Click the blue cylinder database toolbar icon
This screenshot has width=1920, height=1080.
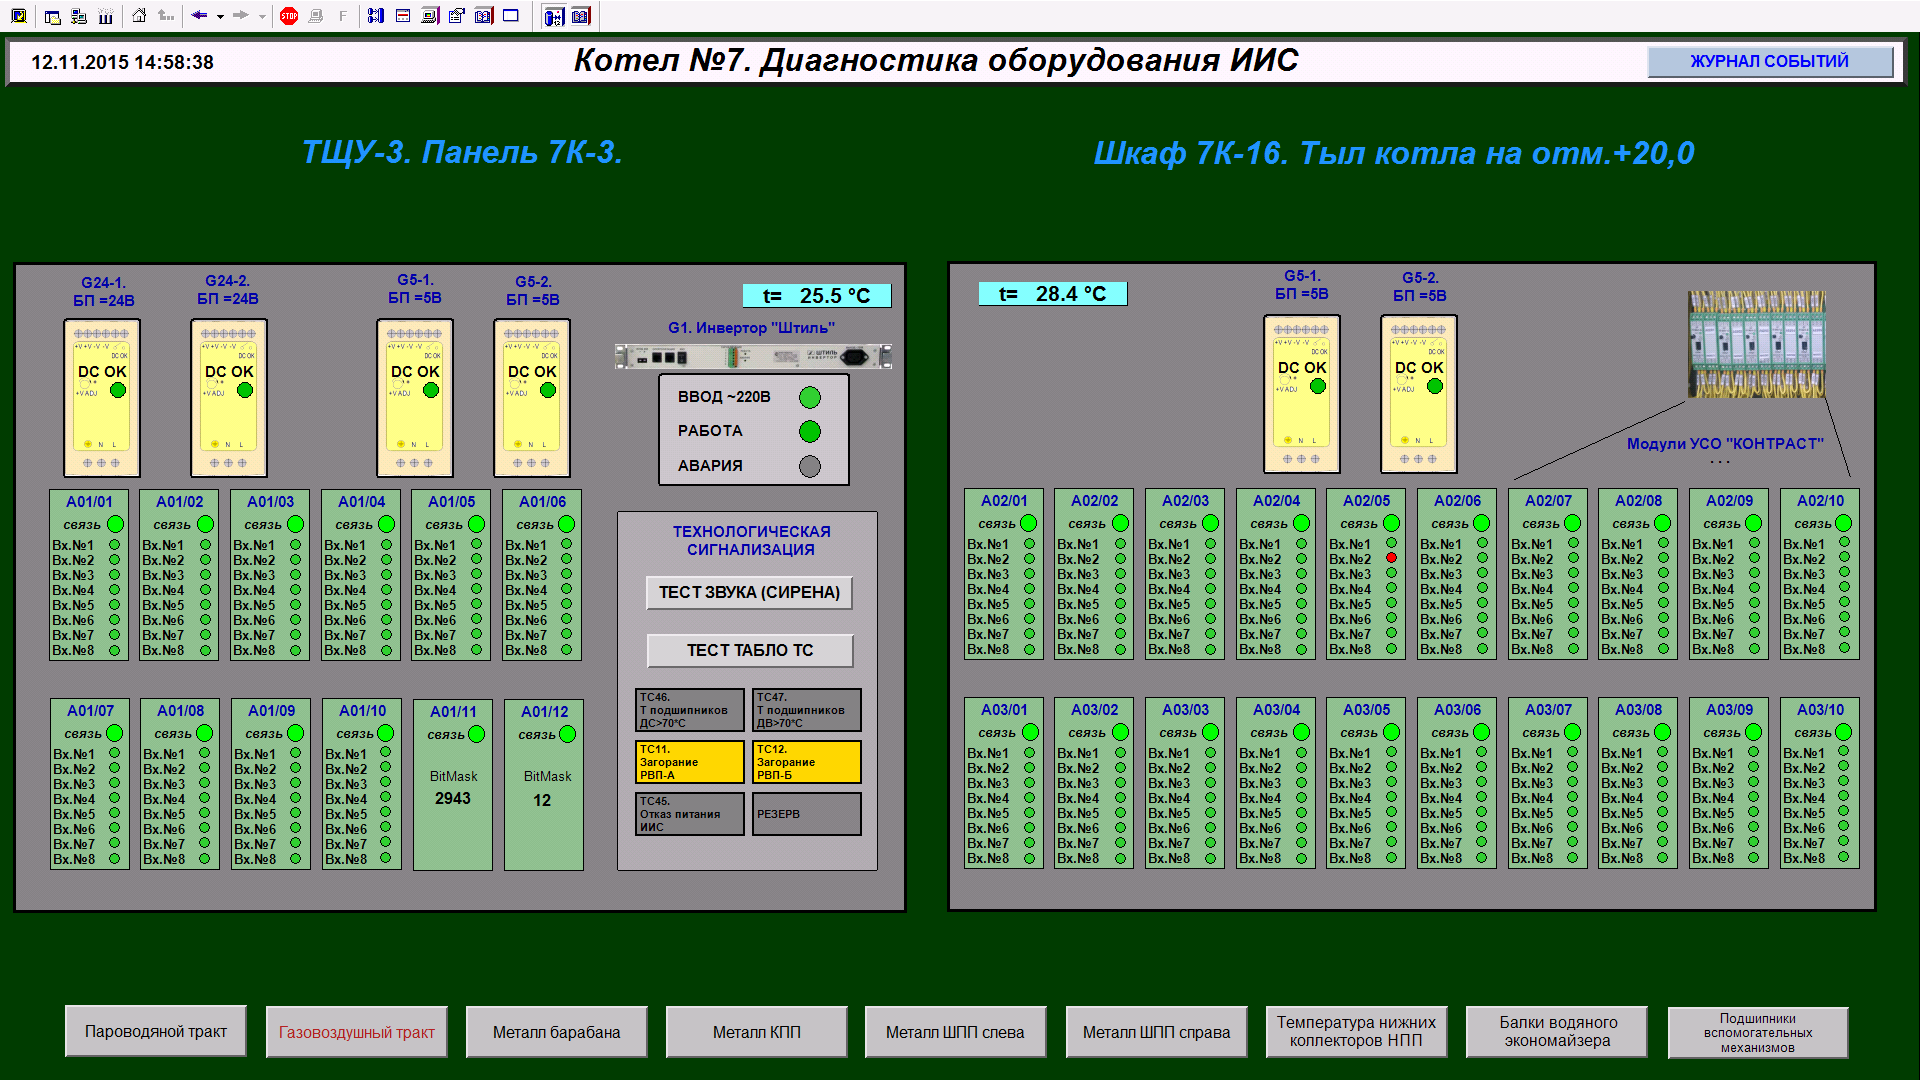pos(554,16)
